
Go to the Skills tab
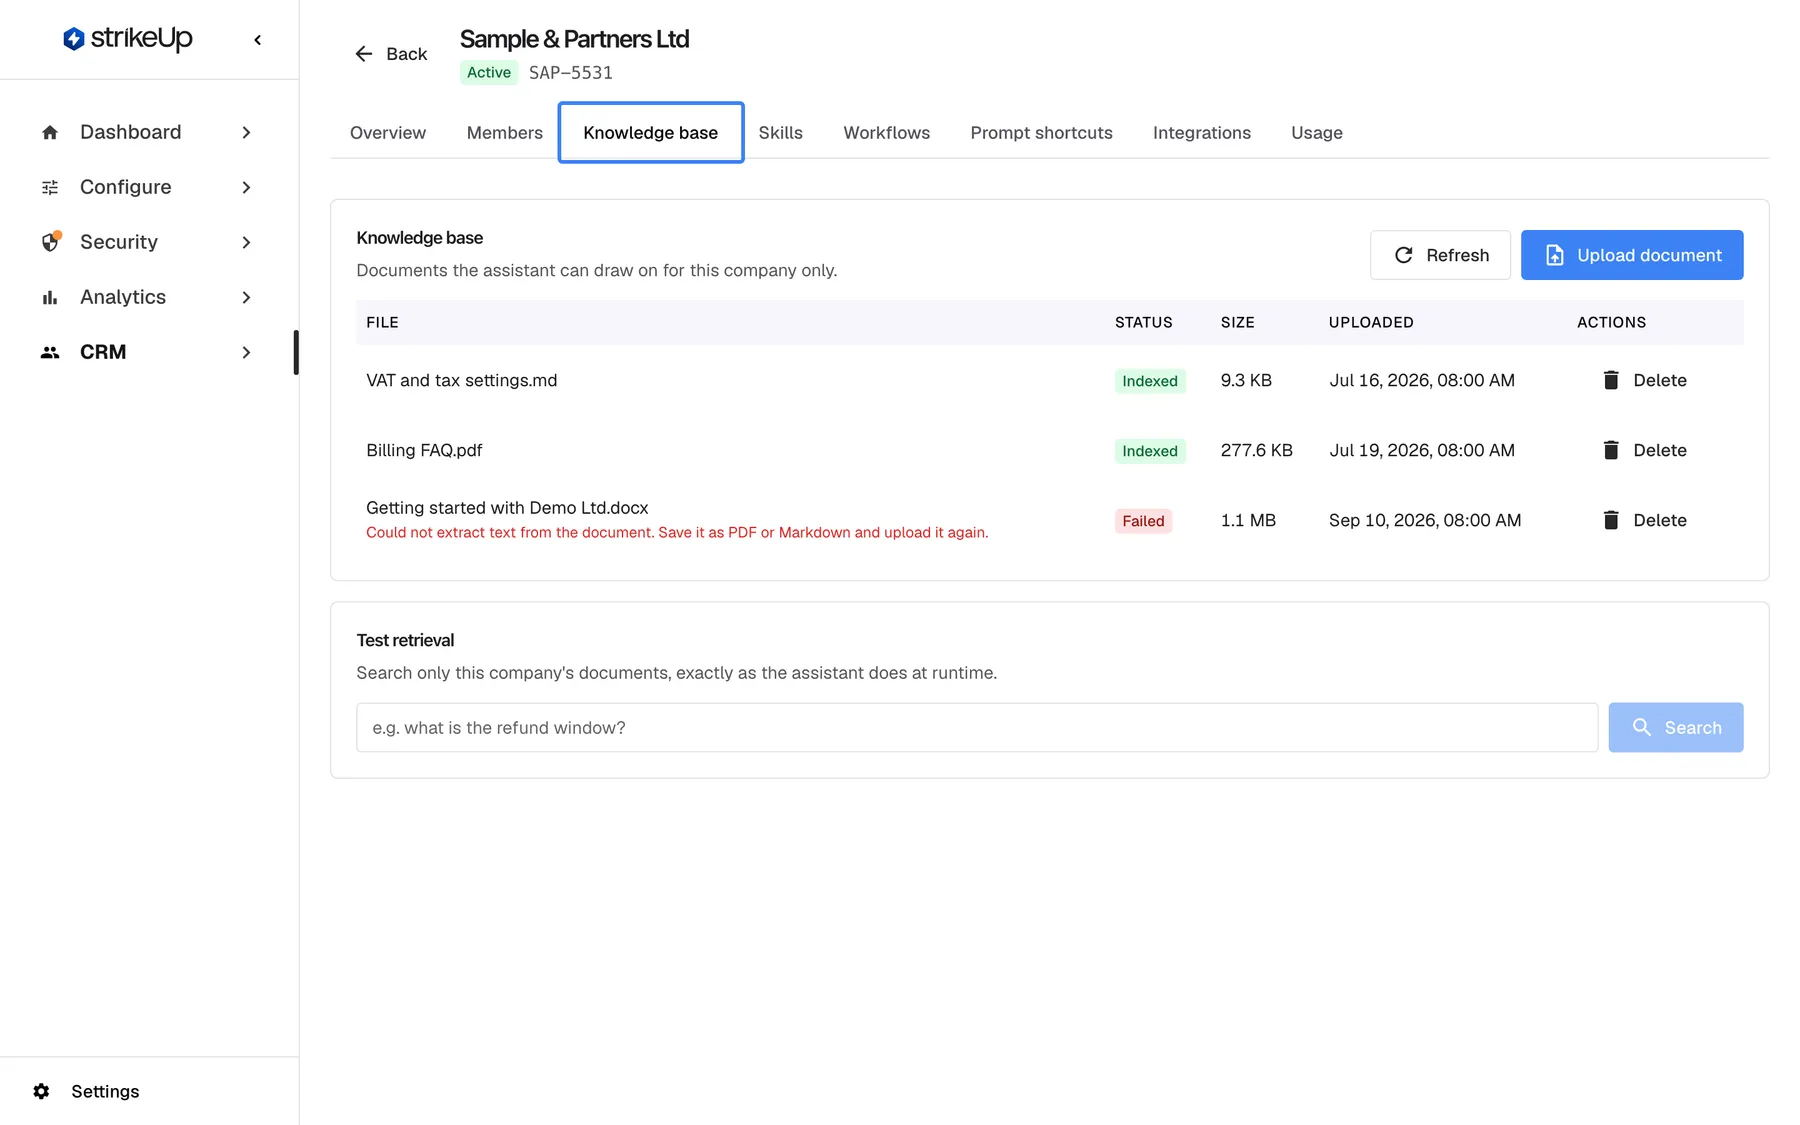click(781, 133)
